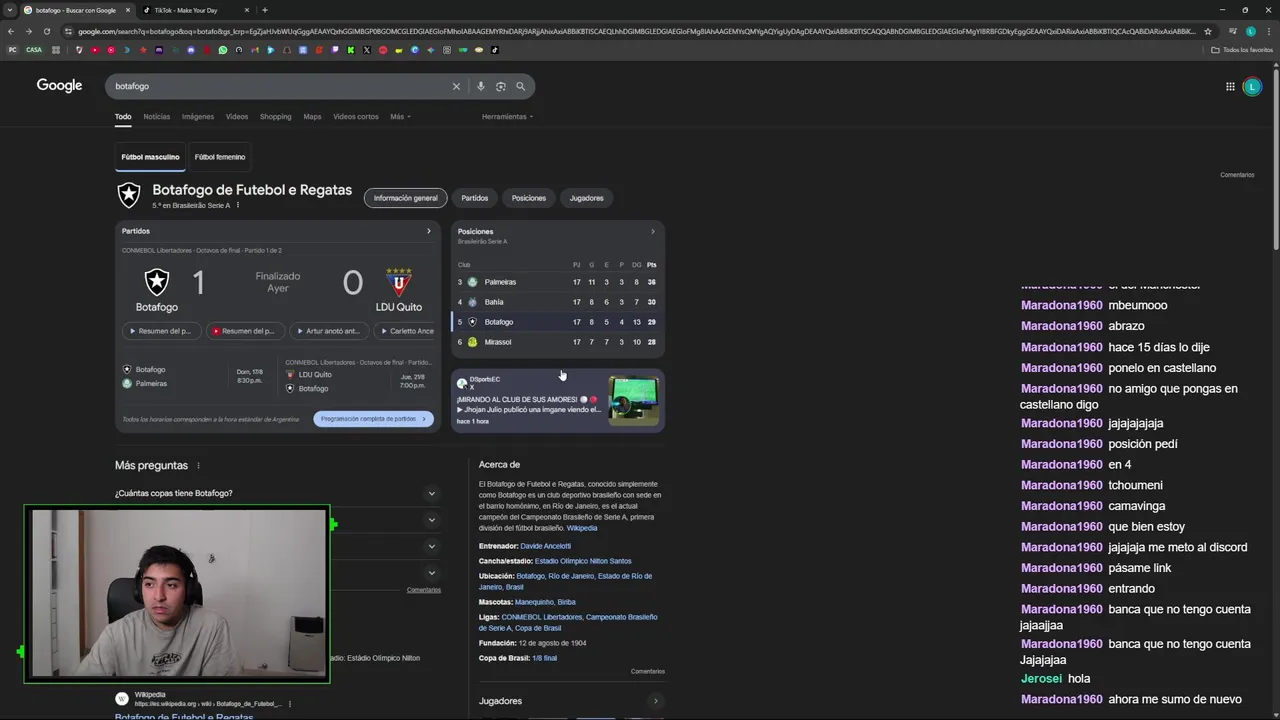Click the Bahia row in standings
1280x720 pixels.
coord(557,302)
